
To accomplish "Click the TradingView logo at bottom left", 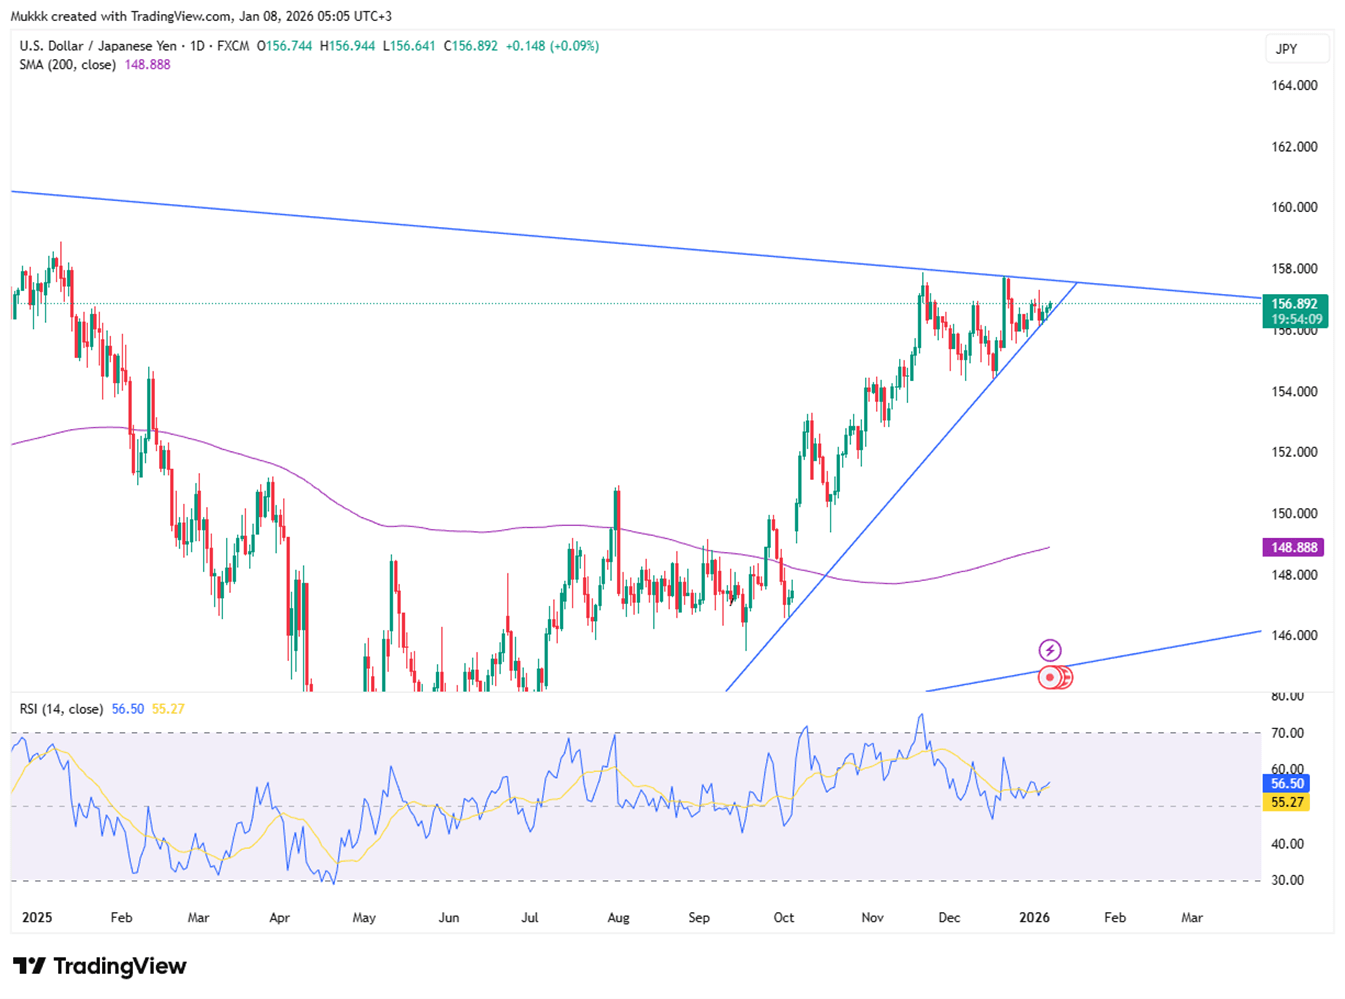I will point(100,966).
